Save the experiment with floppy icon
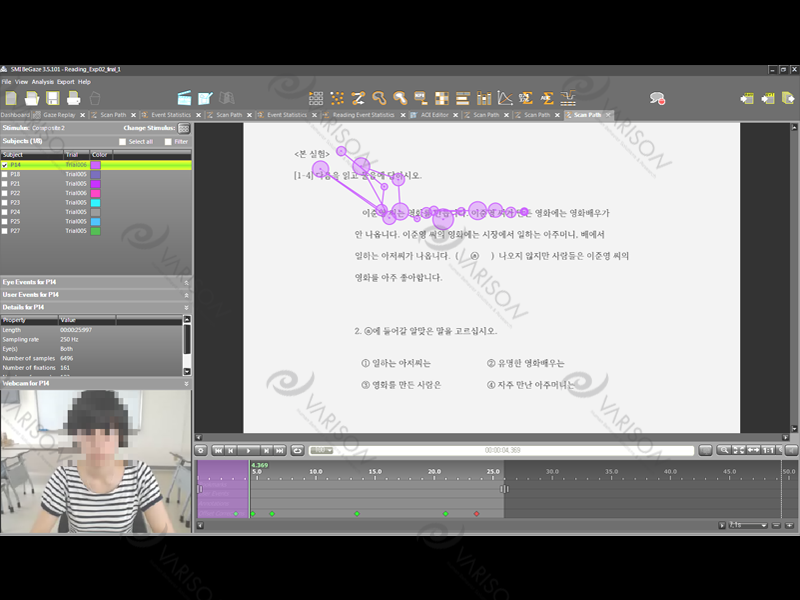 coord(53,98)
